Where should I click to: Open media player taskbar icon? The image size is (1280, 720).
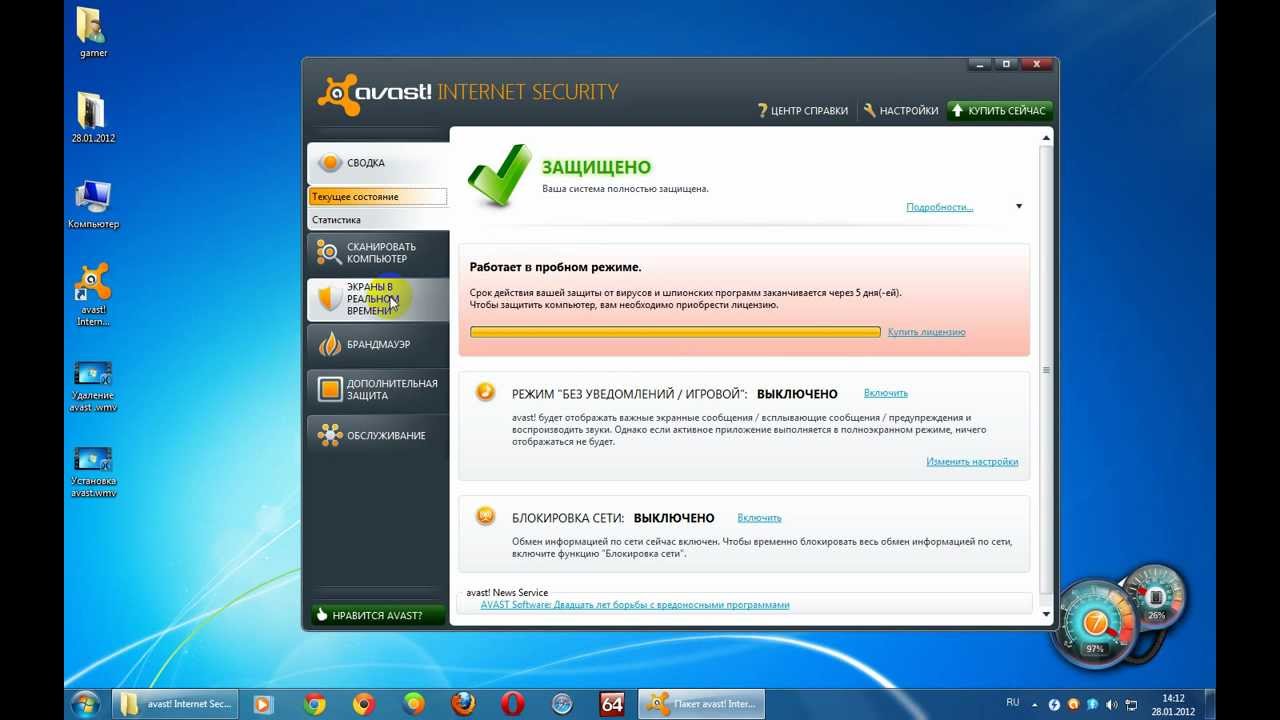(262, 704)
